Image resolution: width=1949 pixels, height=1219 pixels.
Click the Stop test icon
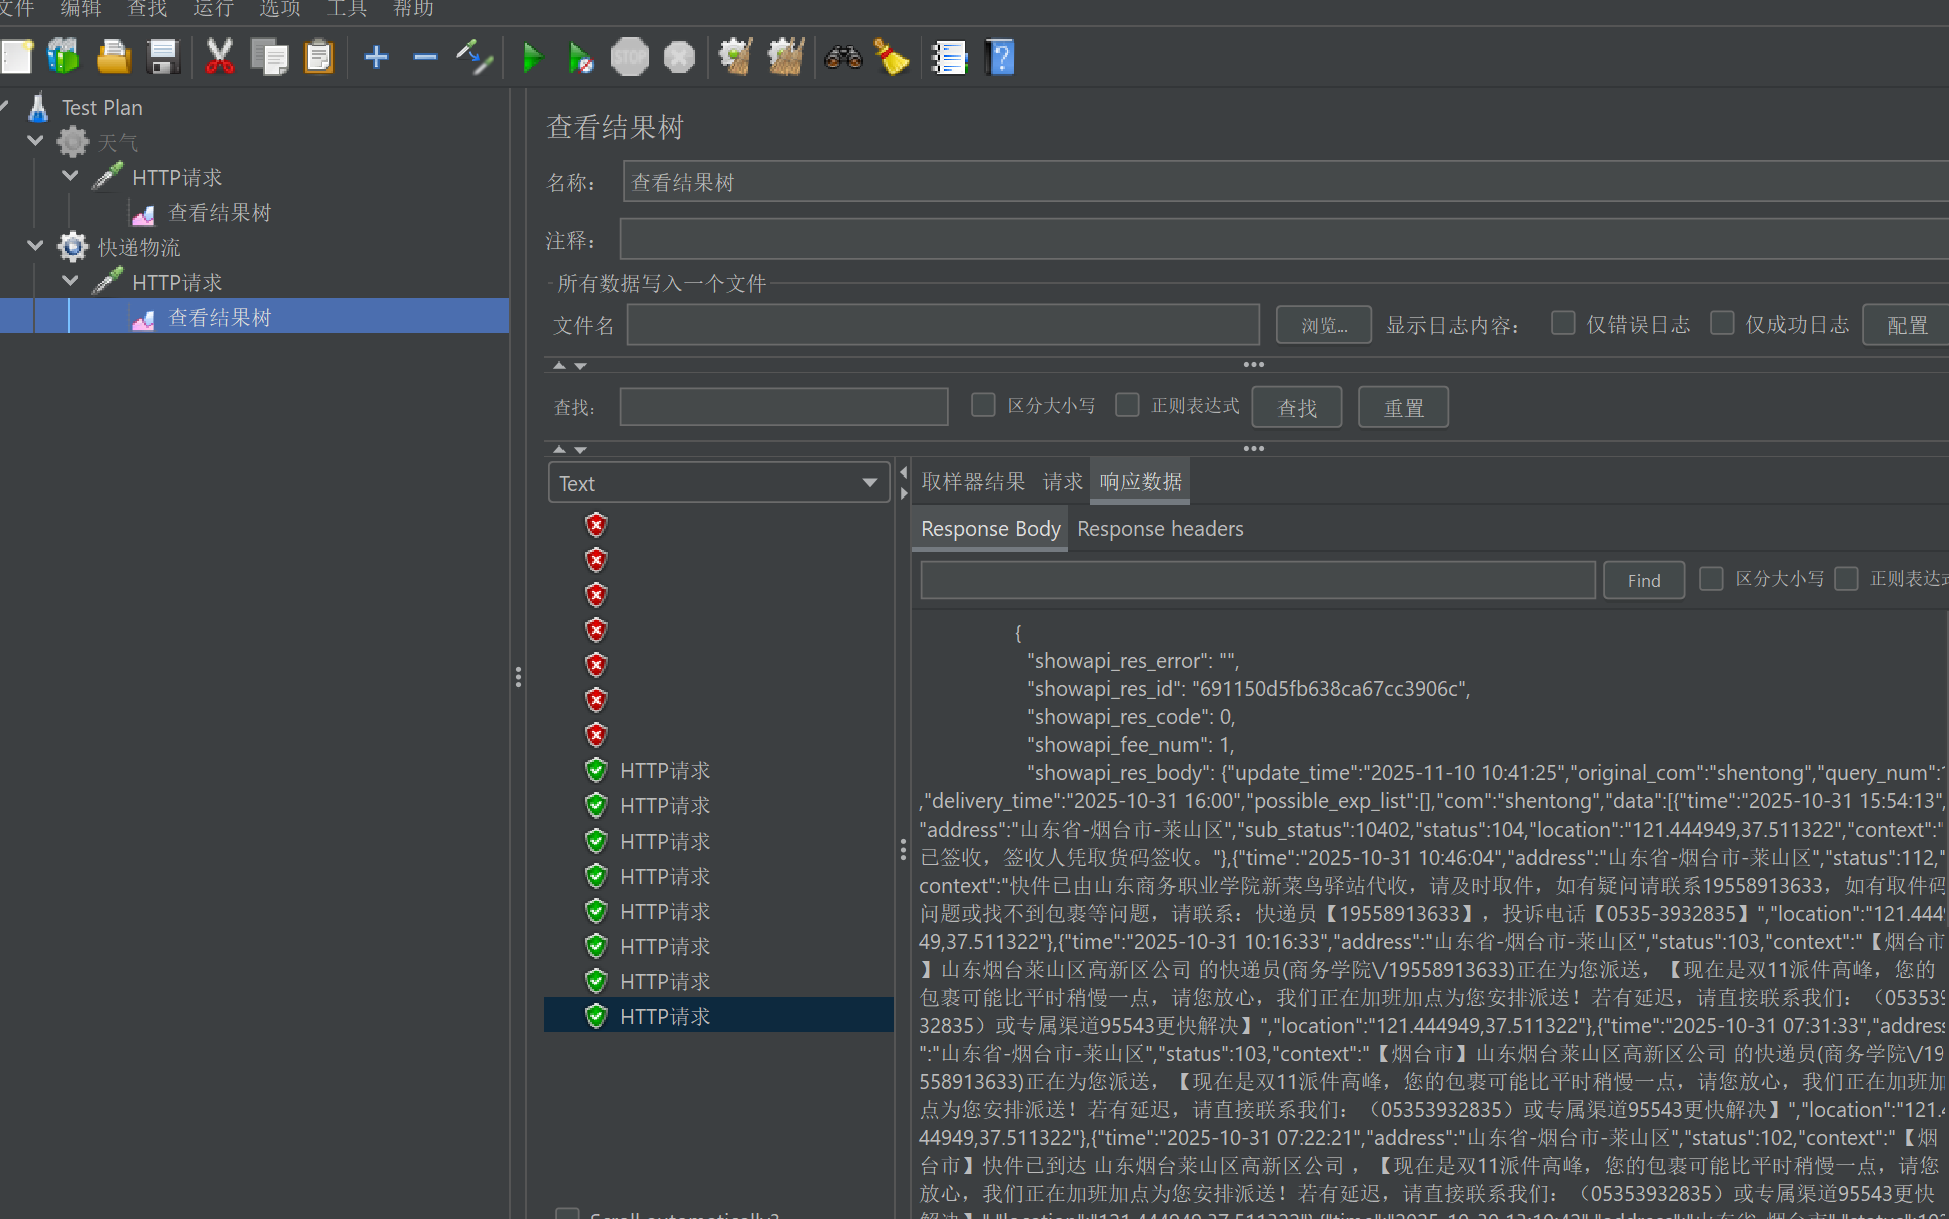point(630,58)
